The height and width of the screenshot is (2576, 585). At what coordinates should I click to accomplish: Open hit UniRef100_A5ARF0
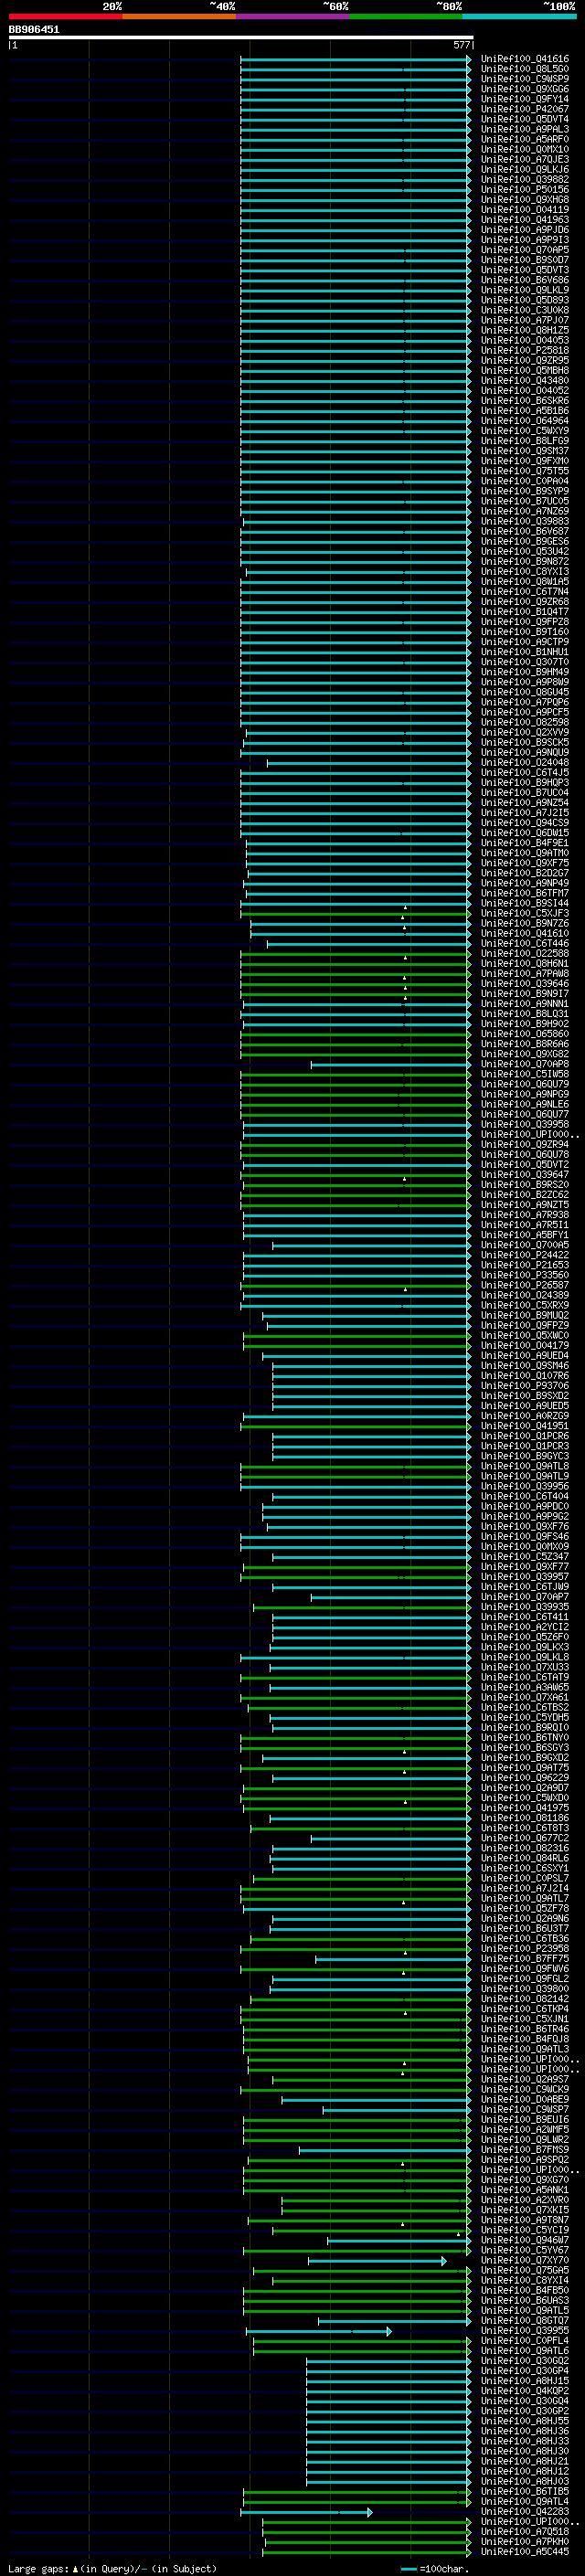pyautogui.click(x=525, y=139)
